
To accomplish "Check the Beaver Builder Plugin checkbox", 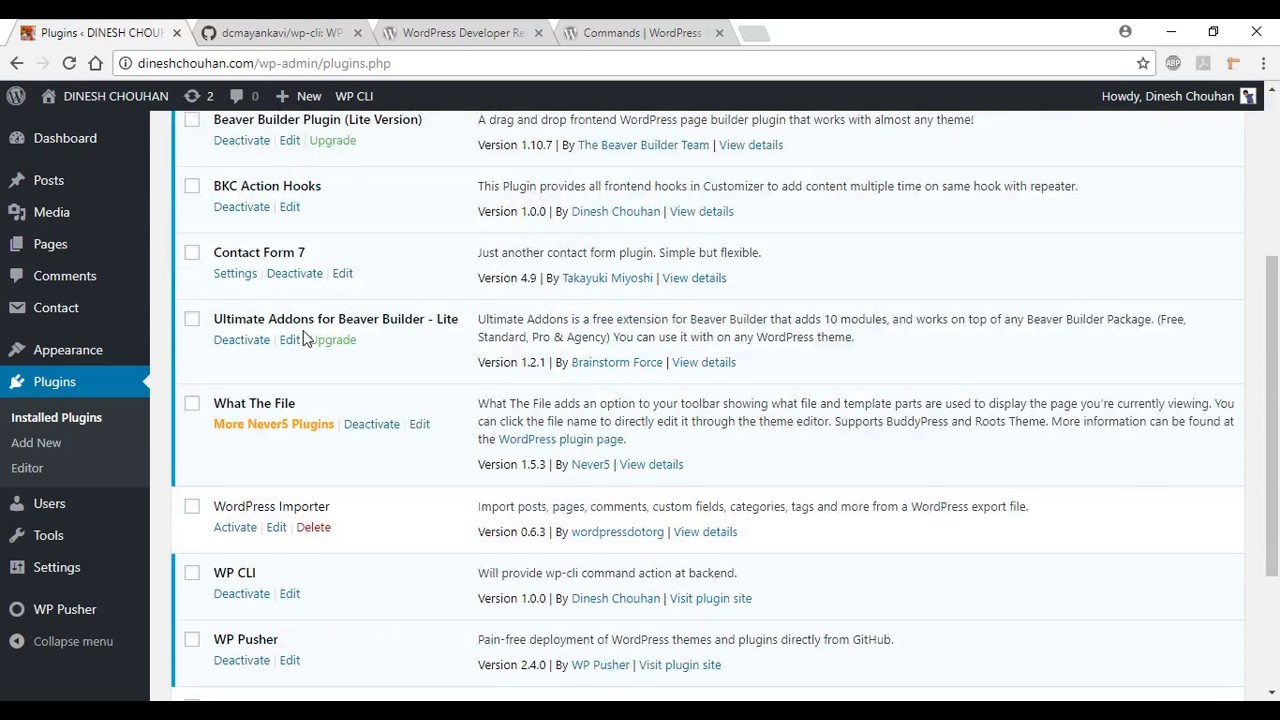I will 192,120.
